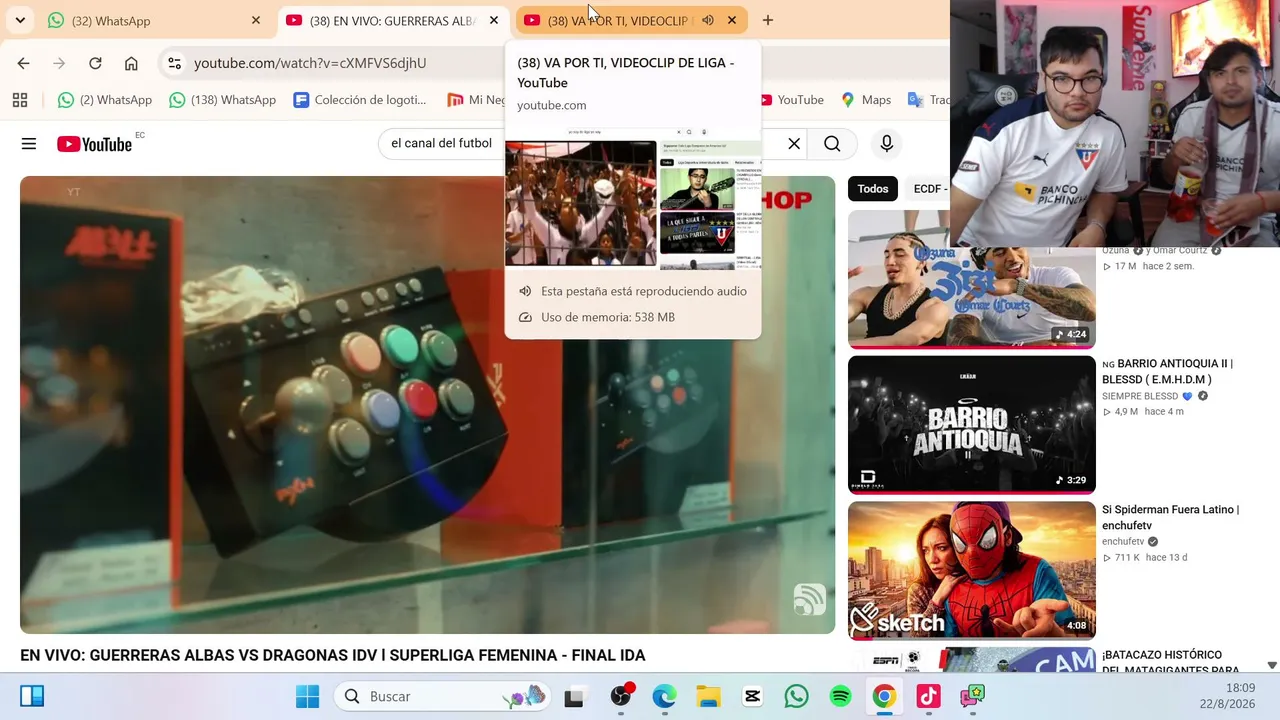Select the Todos filter chip

pos(873,189)
